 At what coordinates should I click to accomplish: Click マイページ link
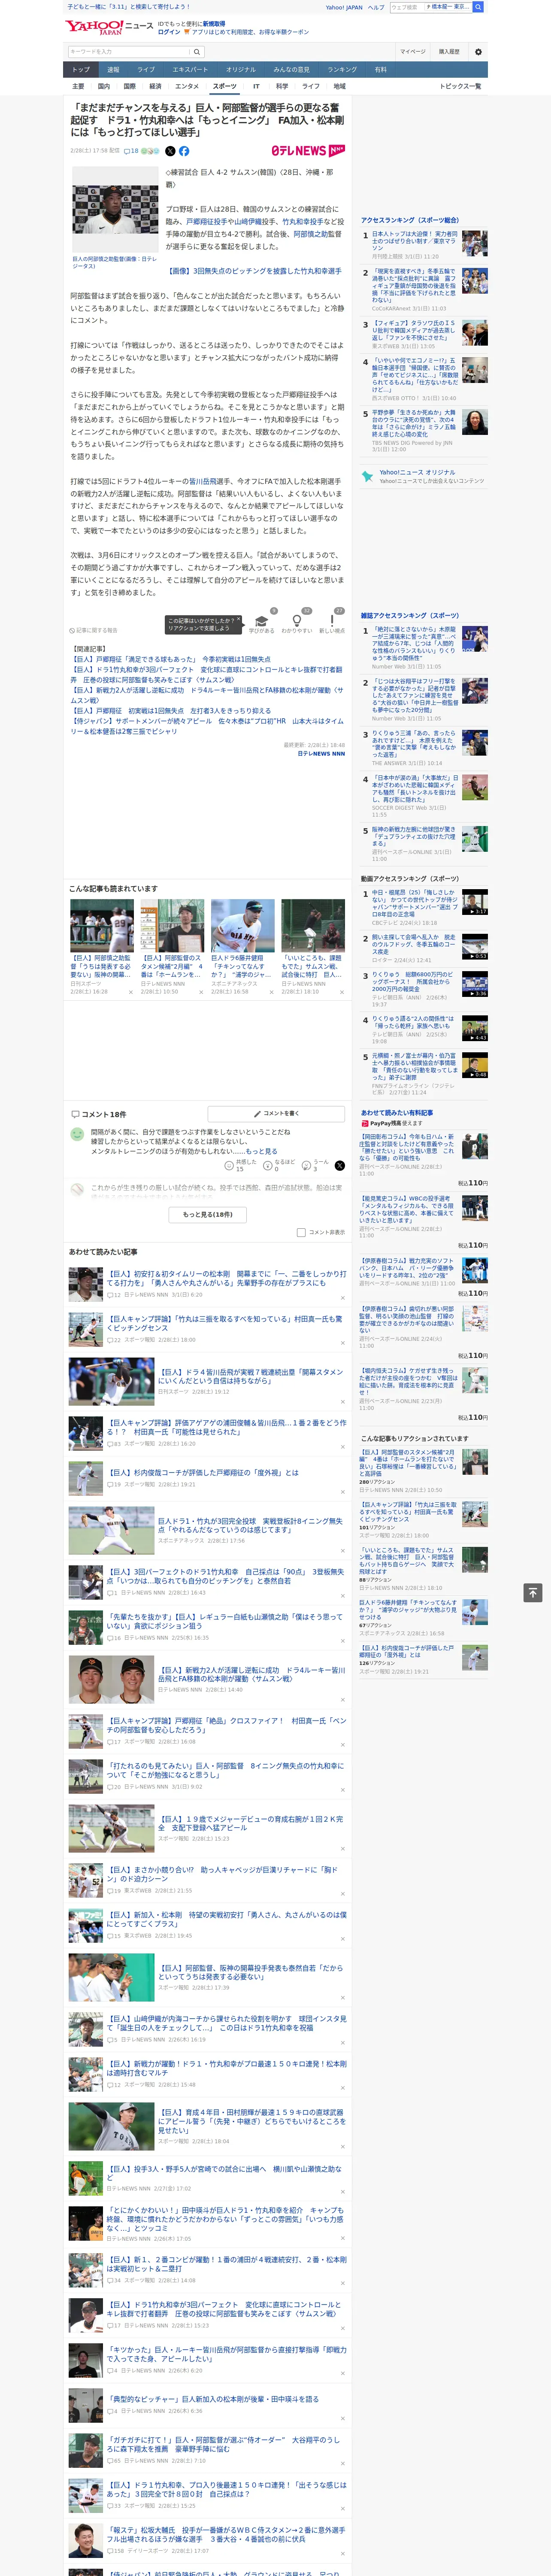412,51
